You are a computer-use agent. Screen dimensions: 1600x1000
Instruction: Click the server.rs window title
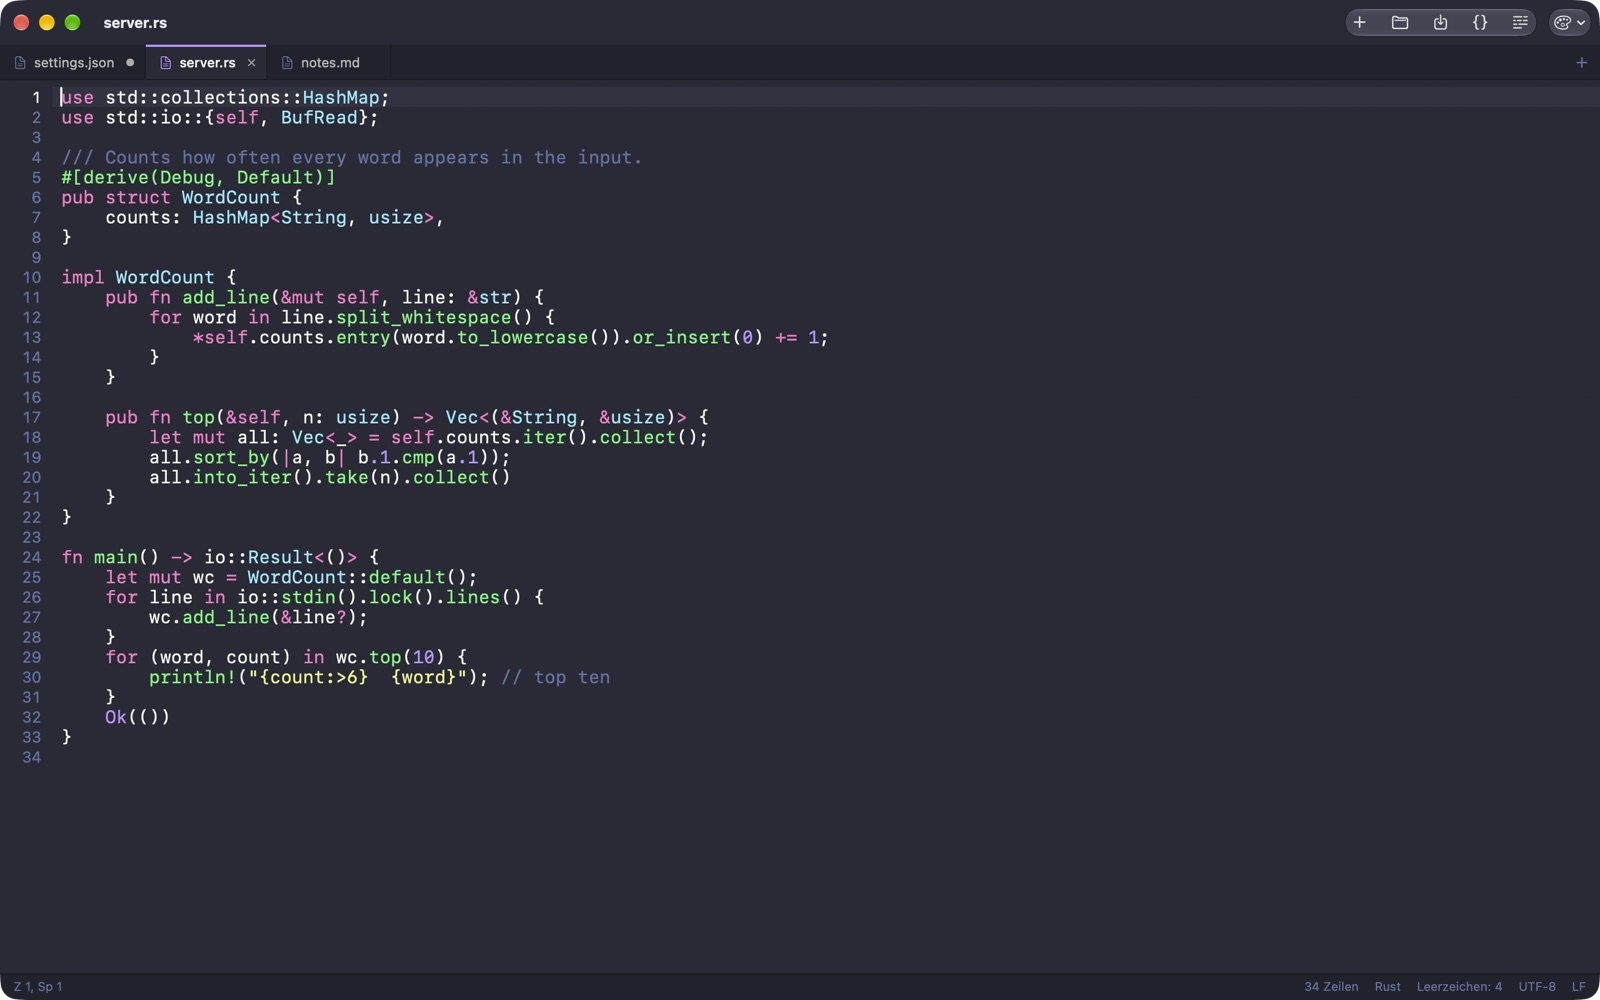(x=135, y=22)
